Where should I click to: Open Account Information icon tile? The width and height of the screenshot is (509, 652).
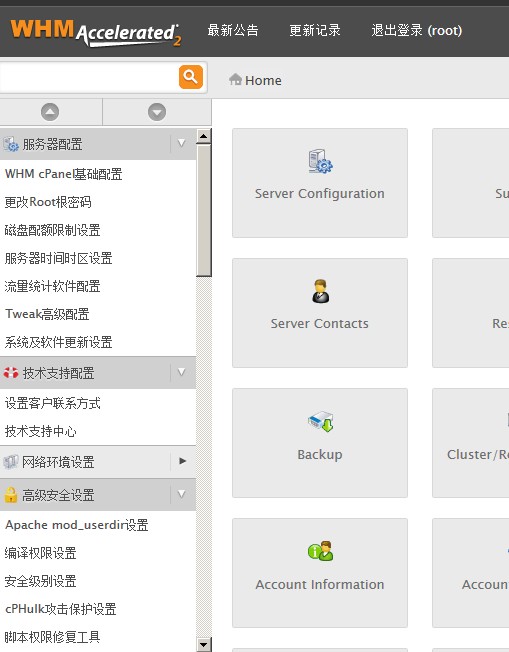pos(320,573)
